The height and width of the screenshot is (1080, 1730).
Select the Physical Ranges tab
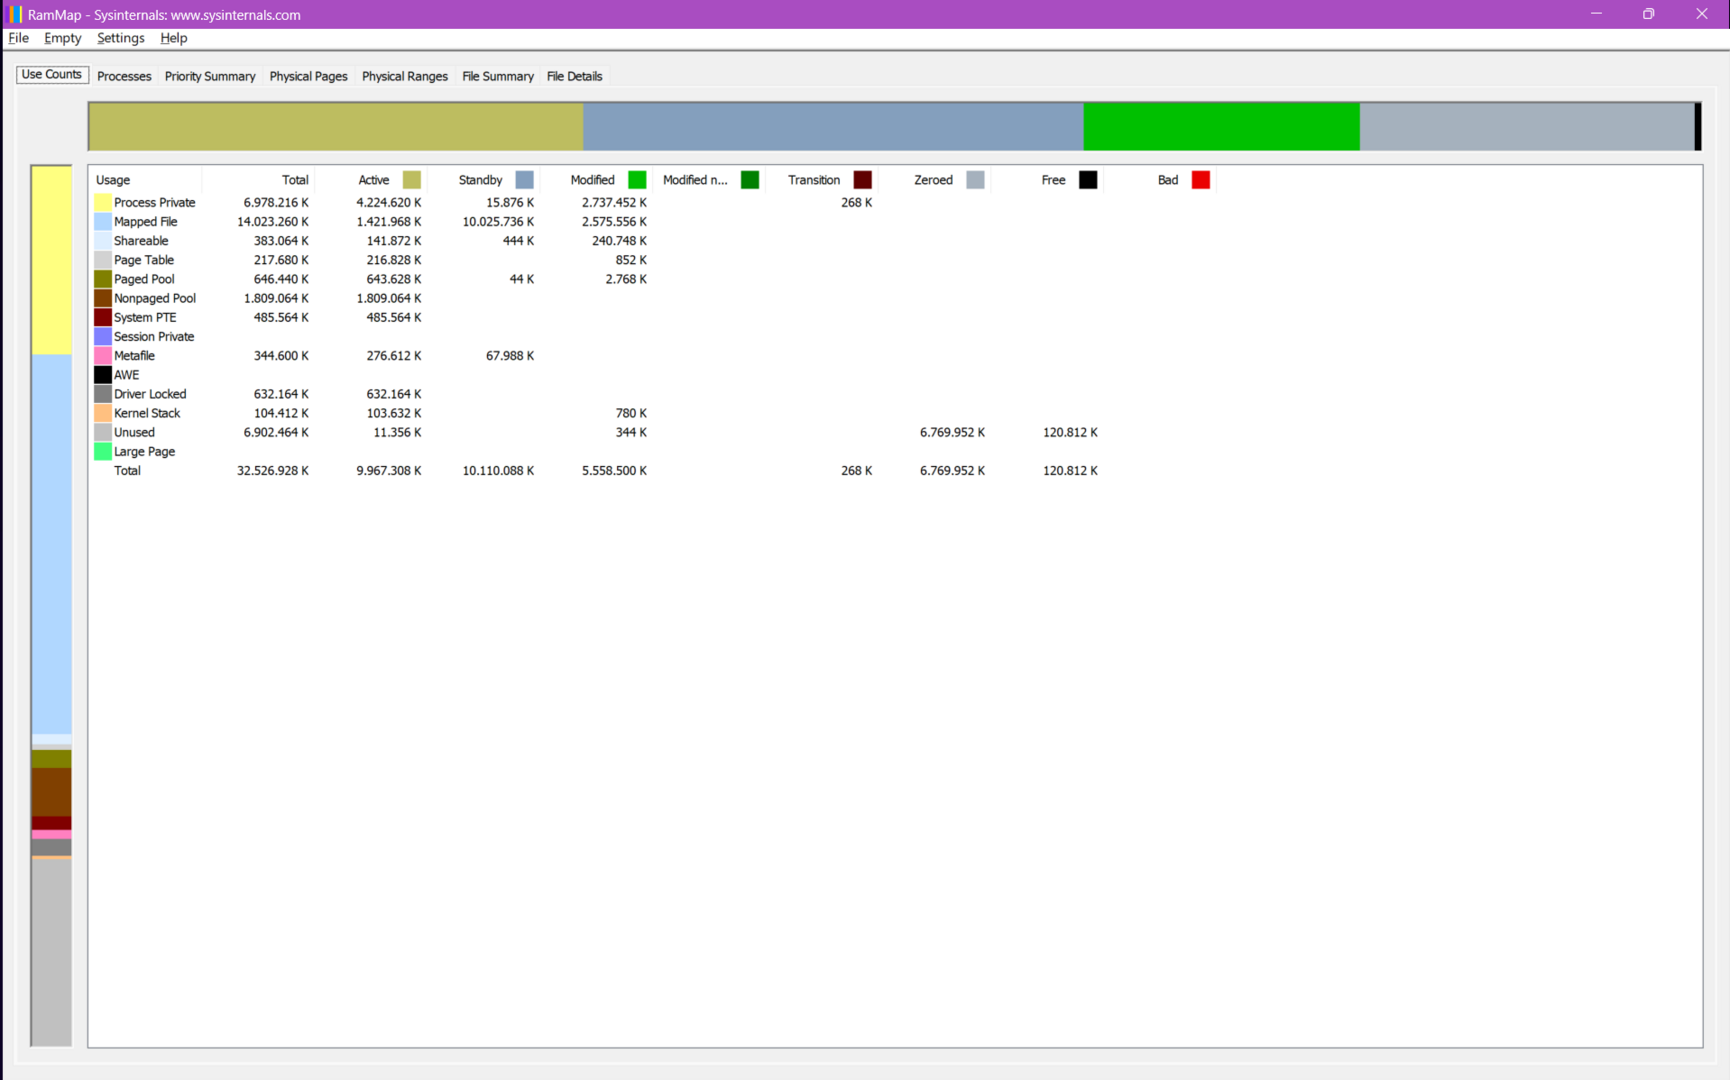click(404, 76)
